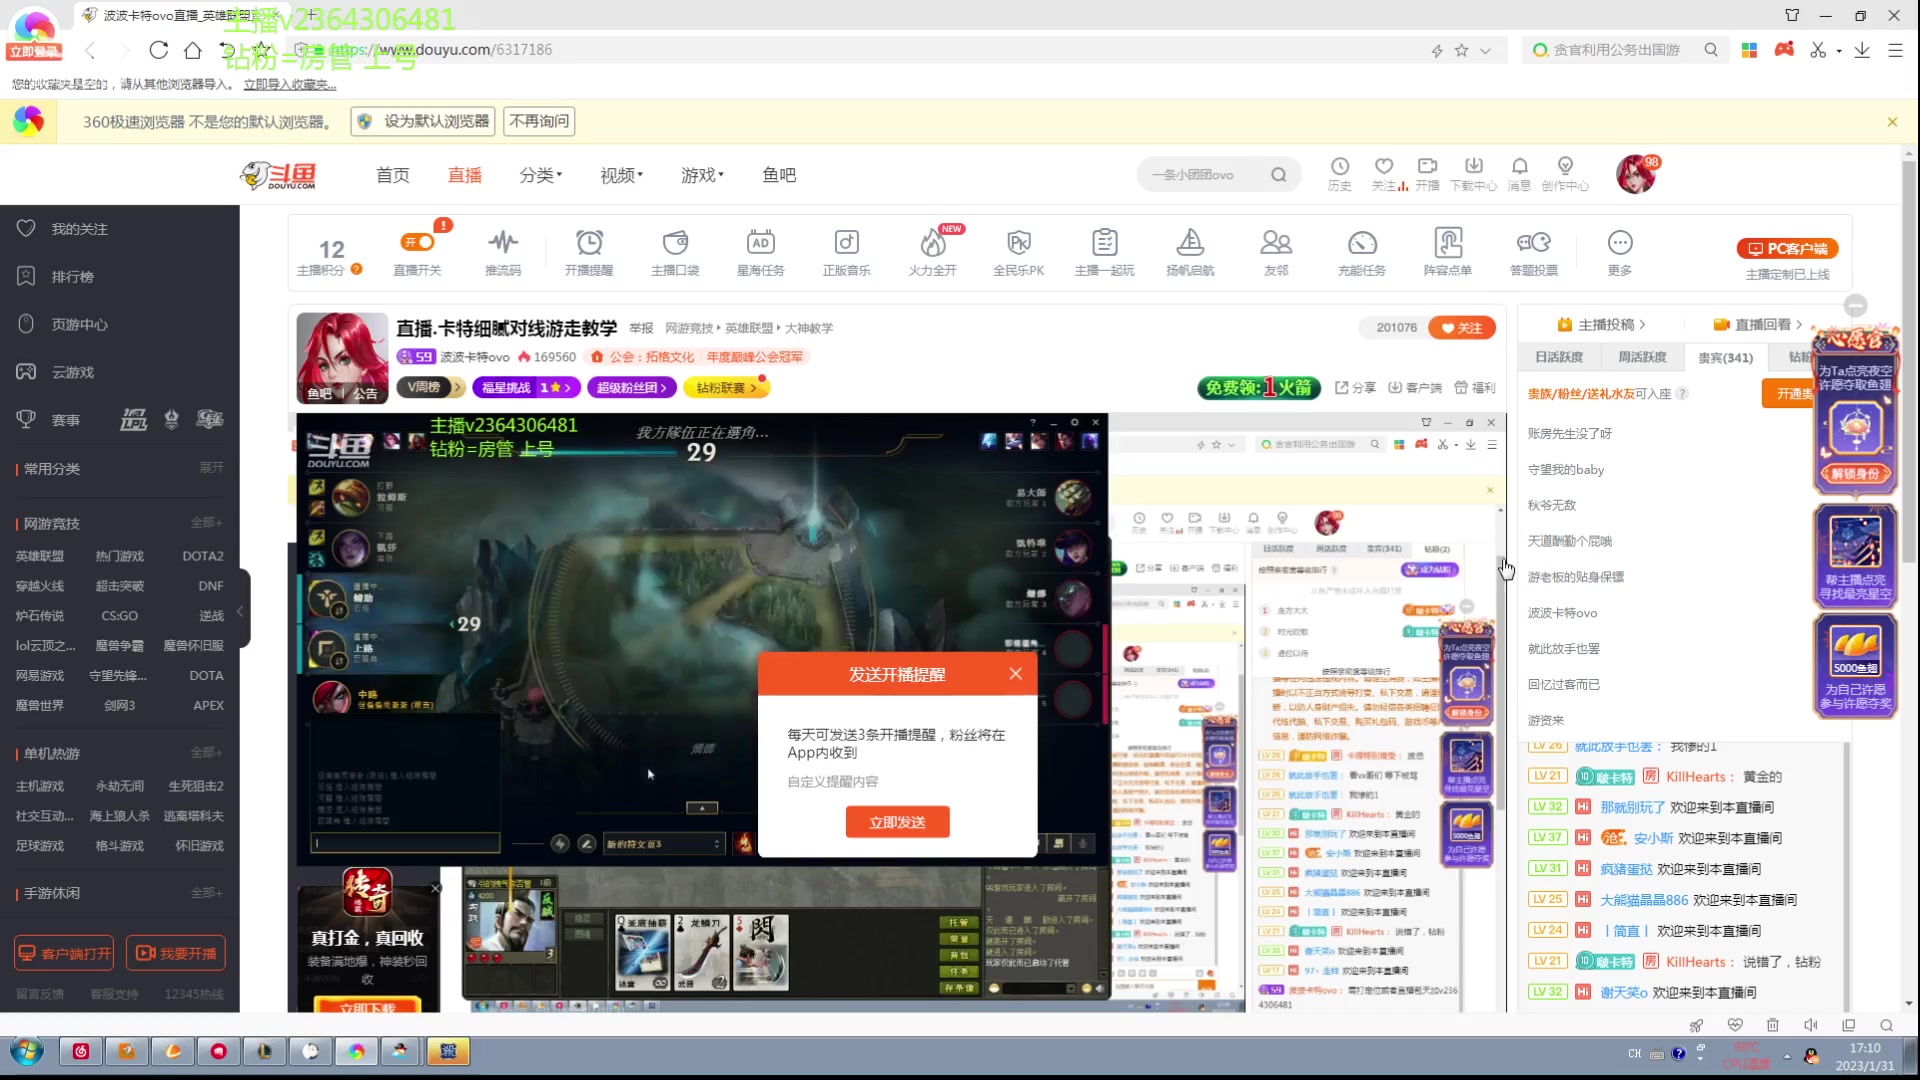Open the 创作中心 lightbulb icon
The image size is (1920, 1080).
(x=1565, y=174)
